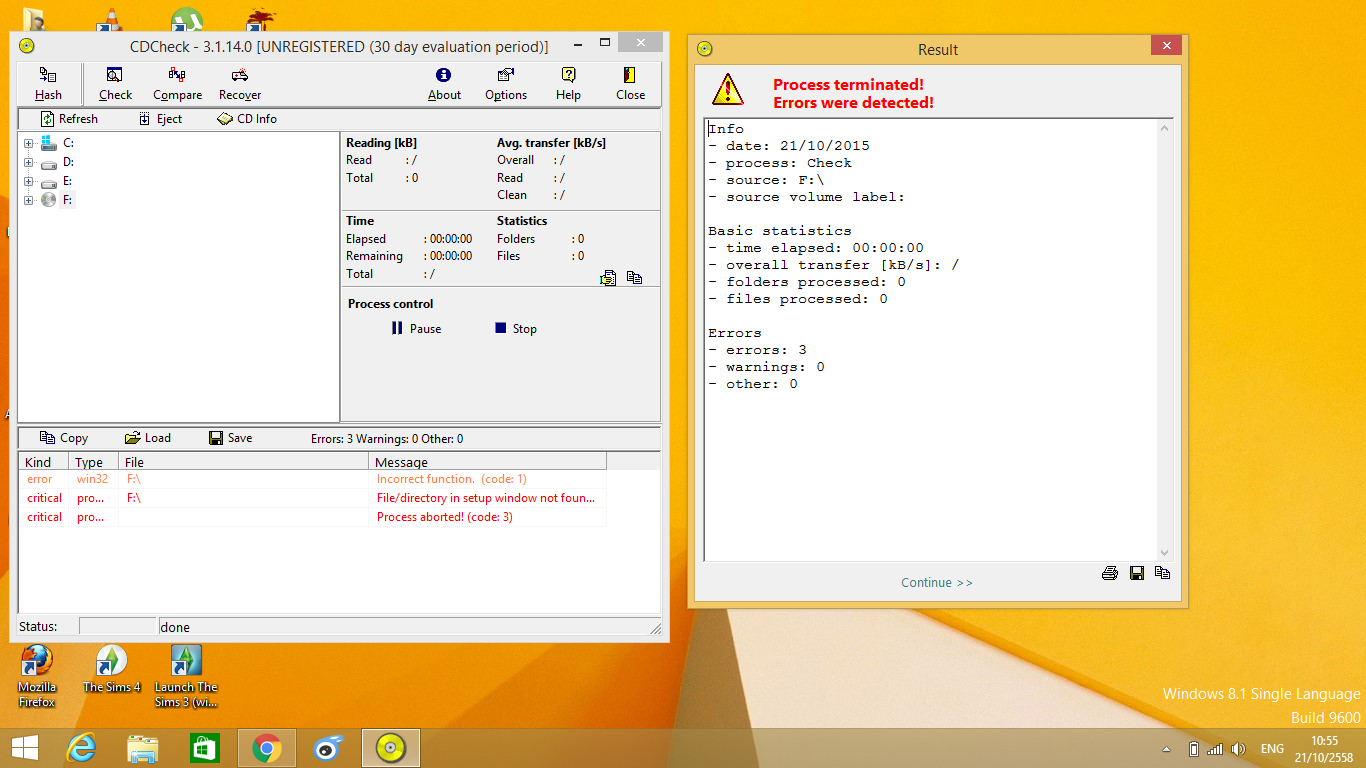The height and width of the screenshot is (768, 1366).
Task: Click the Message column header
Action: [x=487, y=462]
